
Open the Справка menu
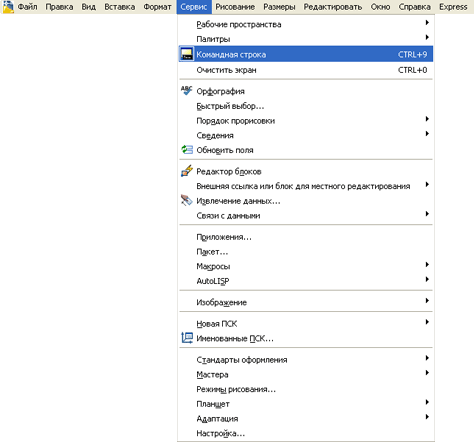click(x=414, y=7)
